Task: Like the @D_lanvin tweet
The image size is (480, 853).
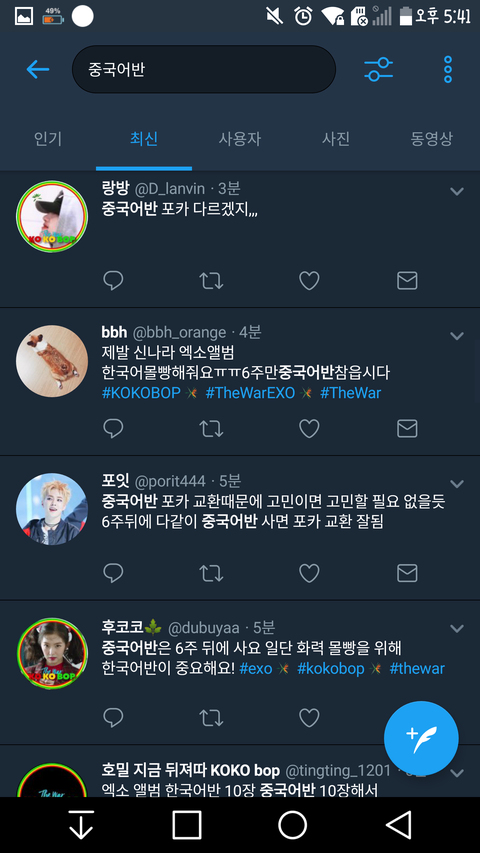Action: point(309,281)
